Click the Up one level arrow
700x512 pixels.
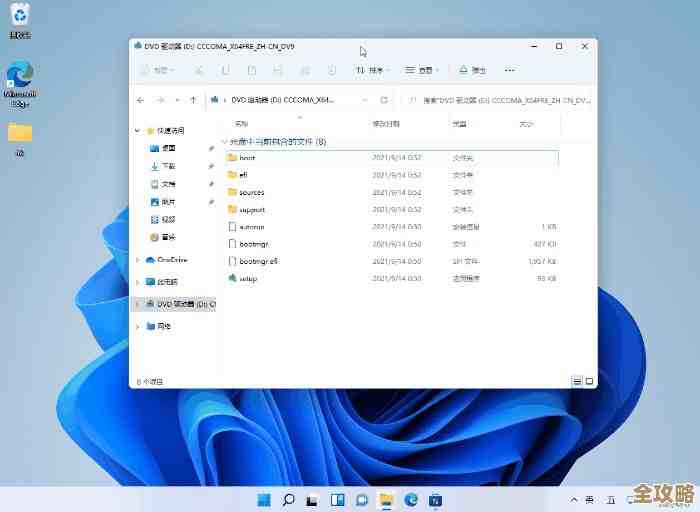point(193,100)
